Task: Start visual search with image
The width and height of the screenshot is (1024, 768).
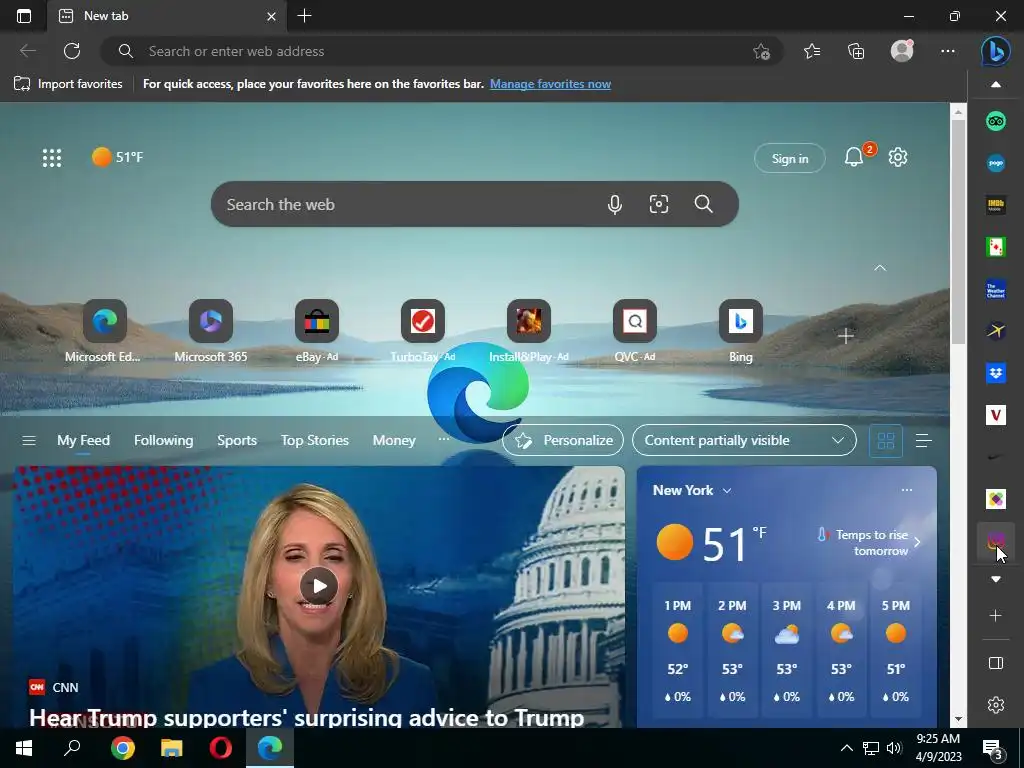Action: (x=659, y=204)
